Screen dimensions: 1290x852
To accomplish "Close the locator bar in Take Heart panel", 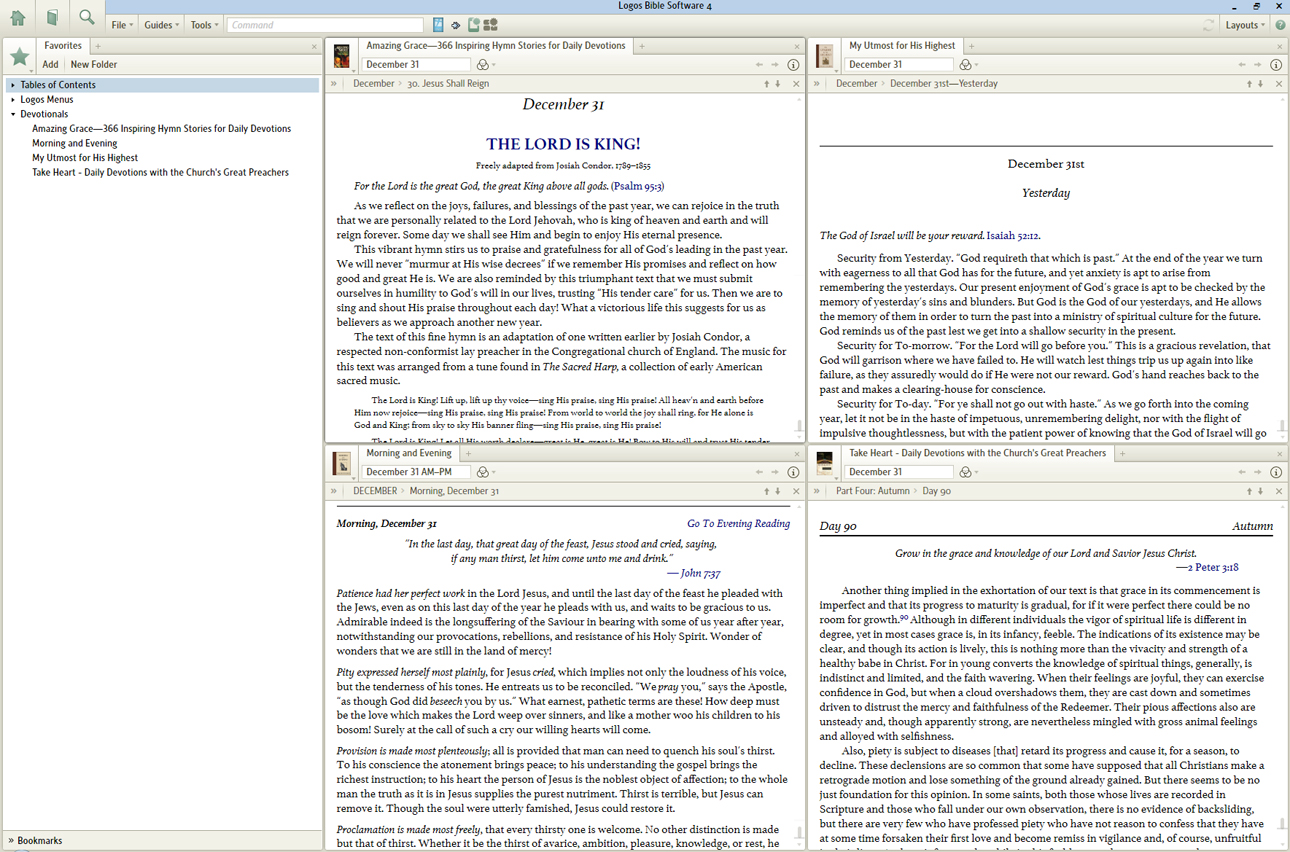I will click(x=1279, y=491).
